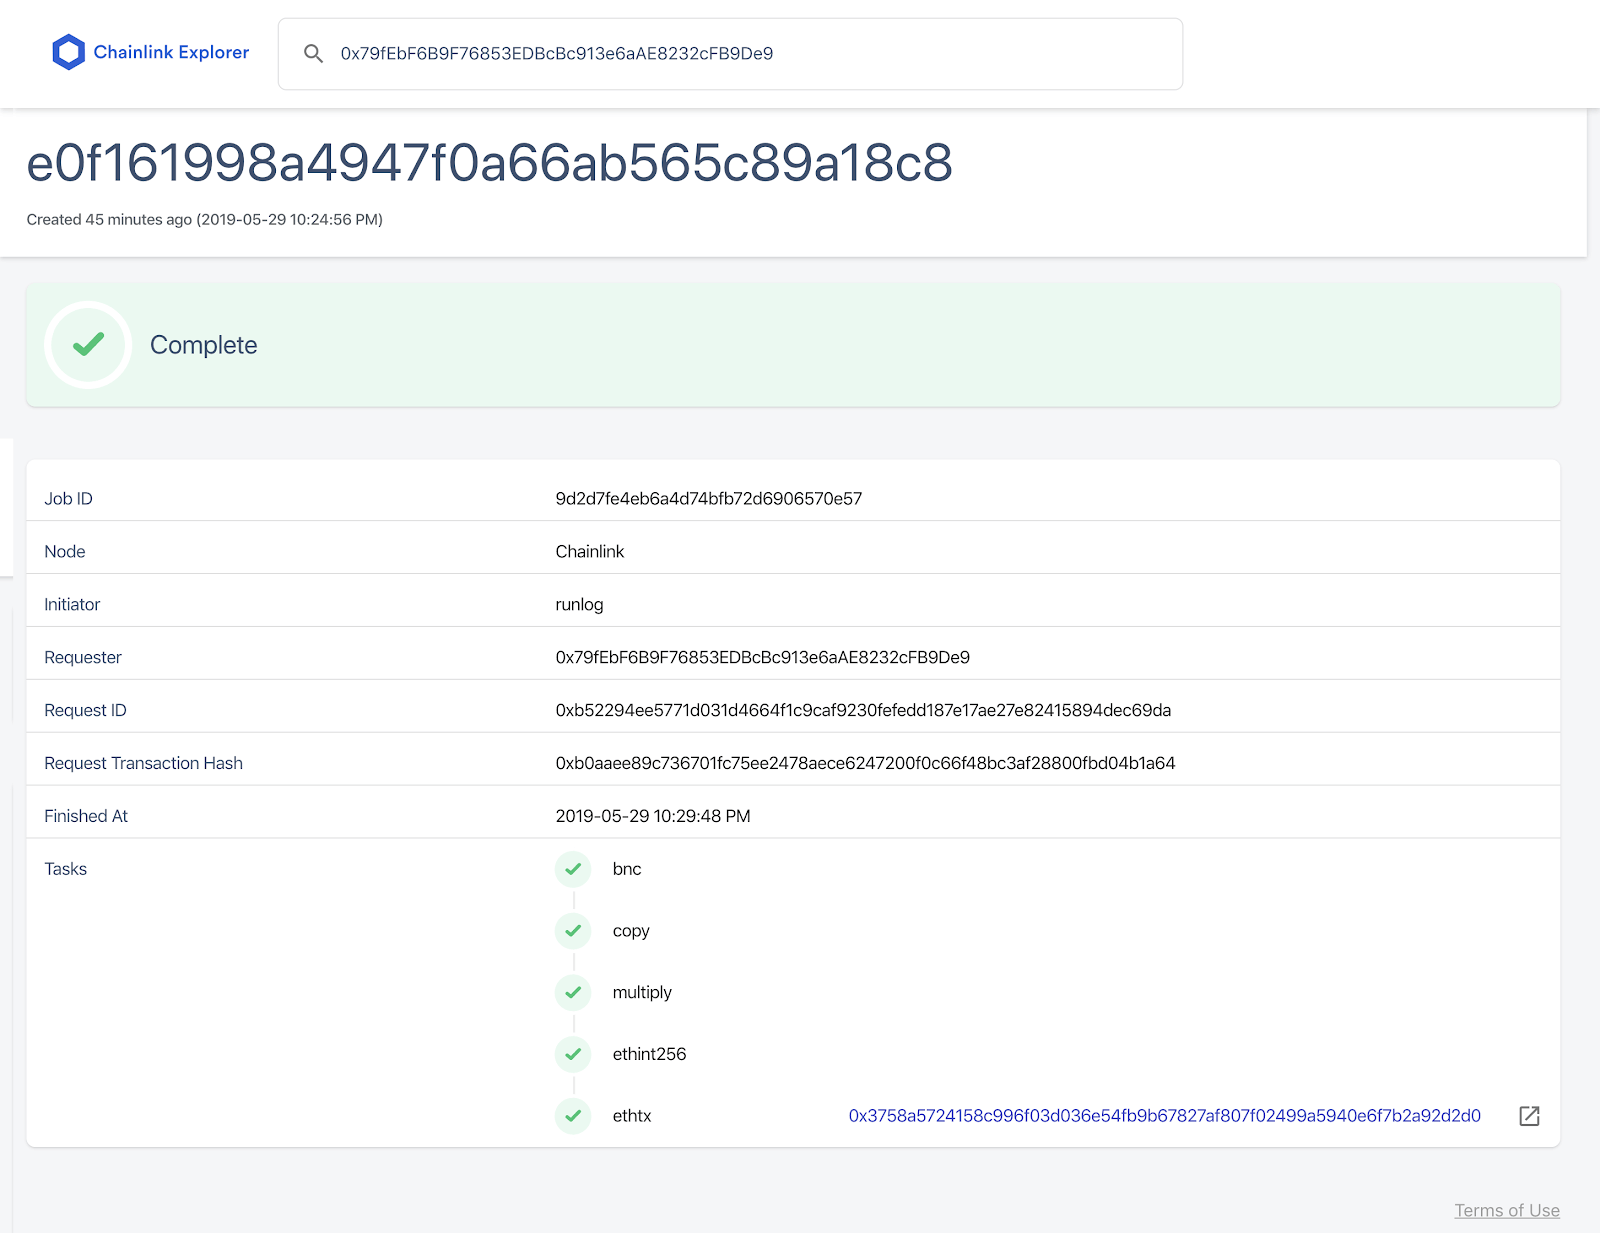Select the Created 45 minutes ago timestamp
1600x1233 pixels.
205,220
